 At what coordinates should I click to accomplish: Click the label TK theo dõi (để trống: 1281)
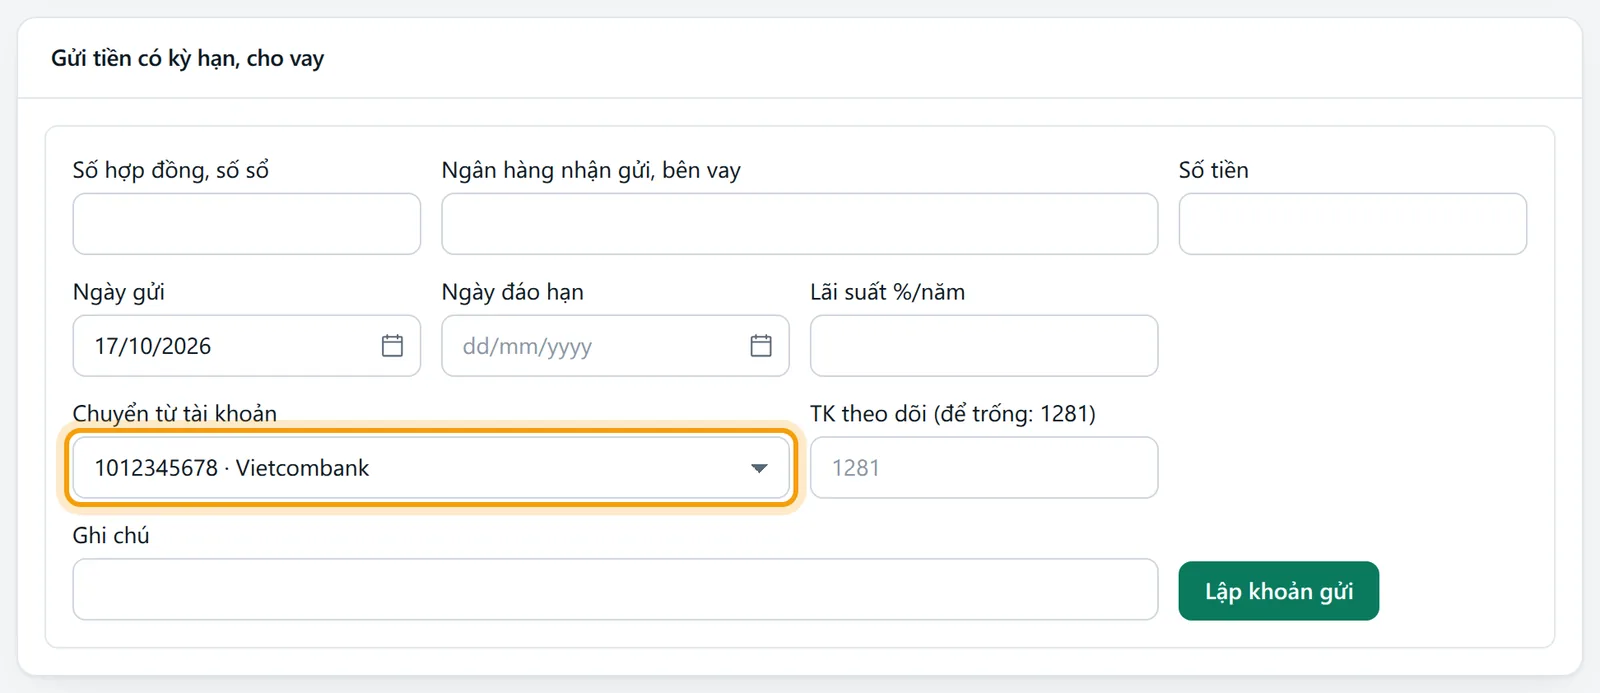click(x=953, y=413)
